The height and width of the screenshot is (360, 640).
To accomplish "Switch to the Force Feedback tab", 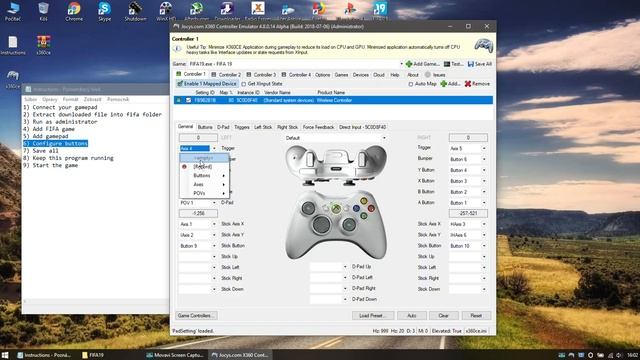I will [318, 127].
